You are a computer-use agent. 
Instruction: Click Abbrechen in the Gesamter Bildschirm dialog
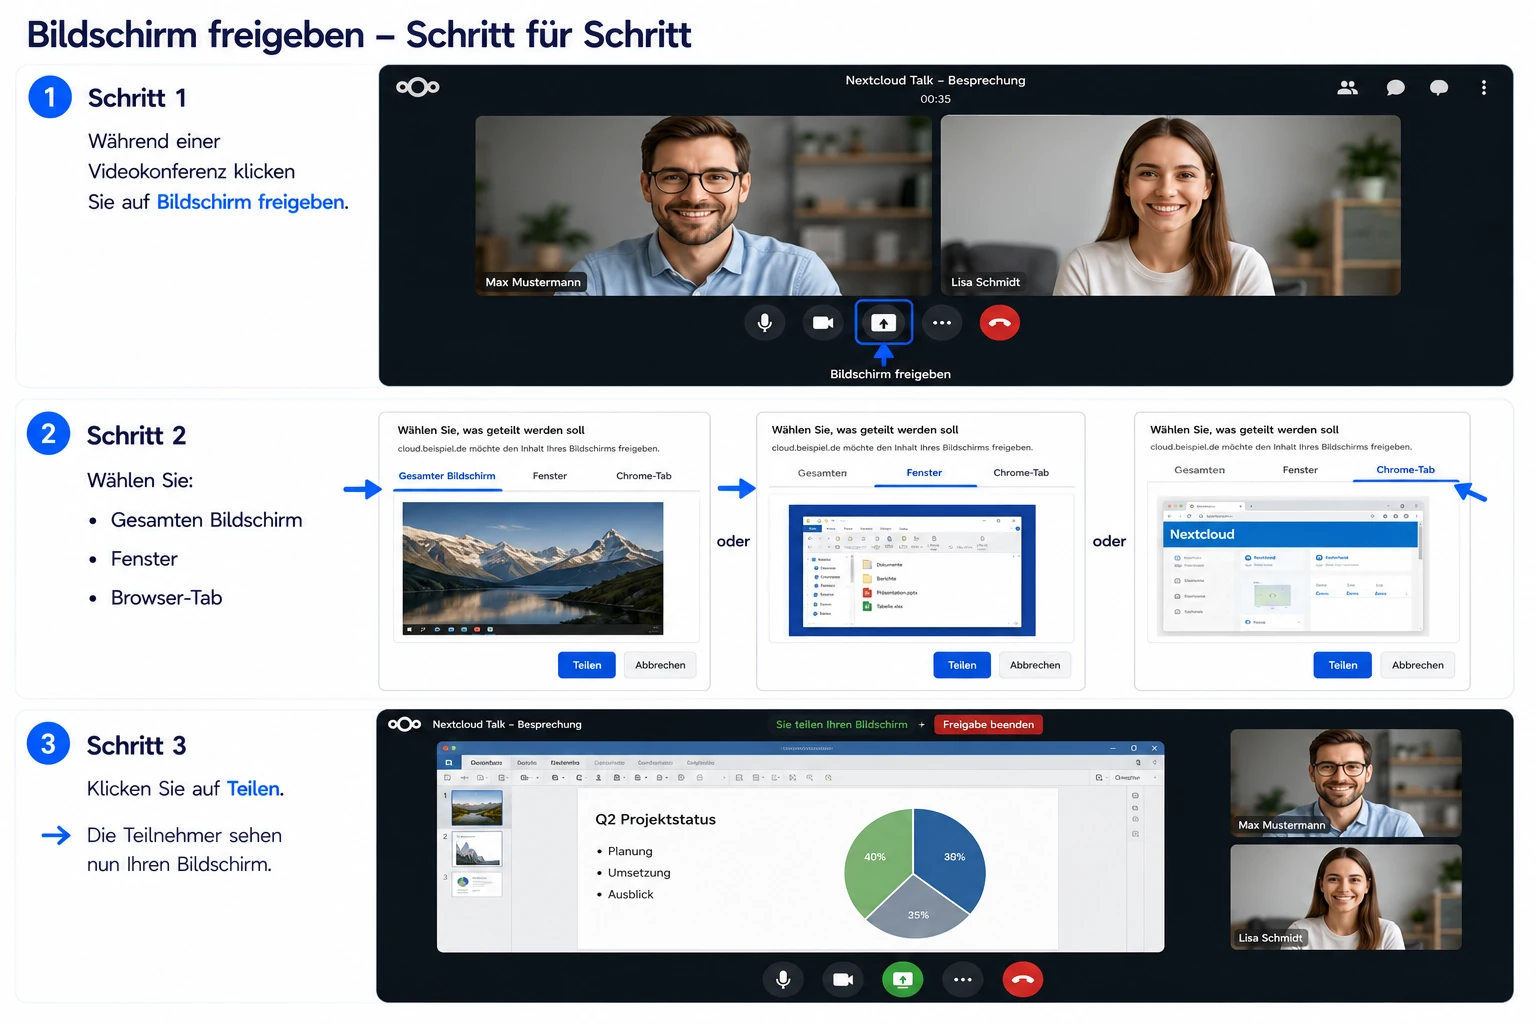click(661, 665)
